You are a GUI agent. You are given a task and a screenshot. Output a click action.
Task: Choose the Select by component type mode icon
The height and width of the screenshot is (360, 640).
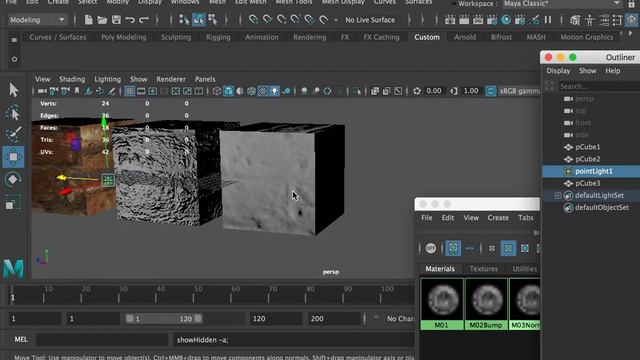213,20
